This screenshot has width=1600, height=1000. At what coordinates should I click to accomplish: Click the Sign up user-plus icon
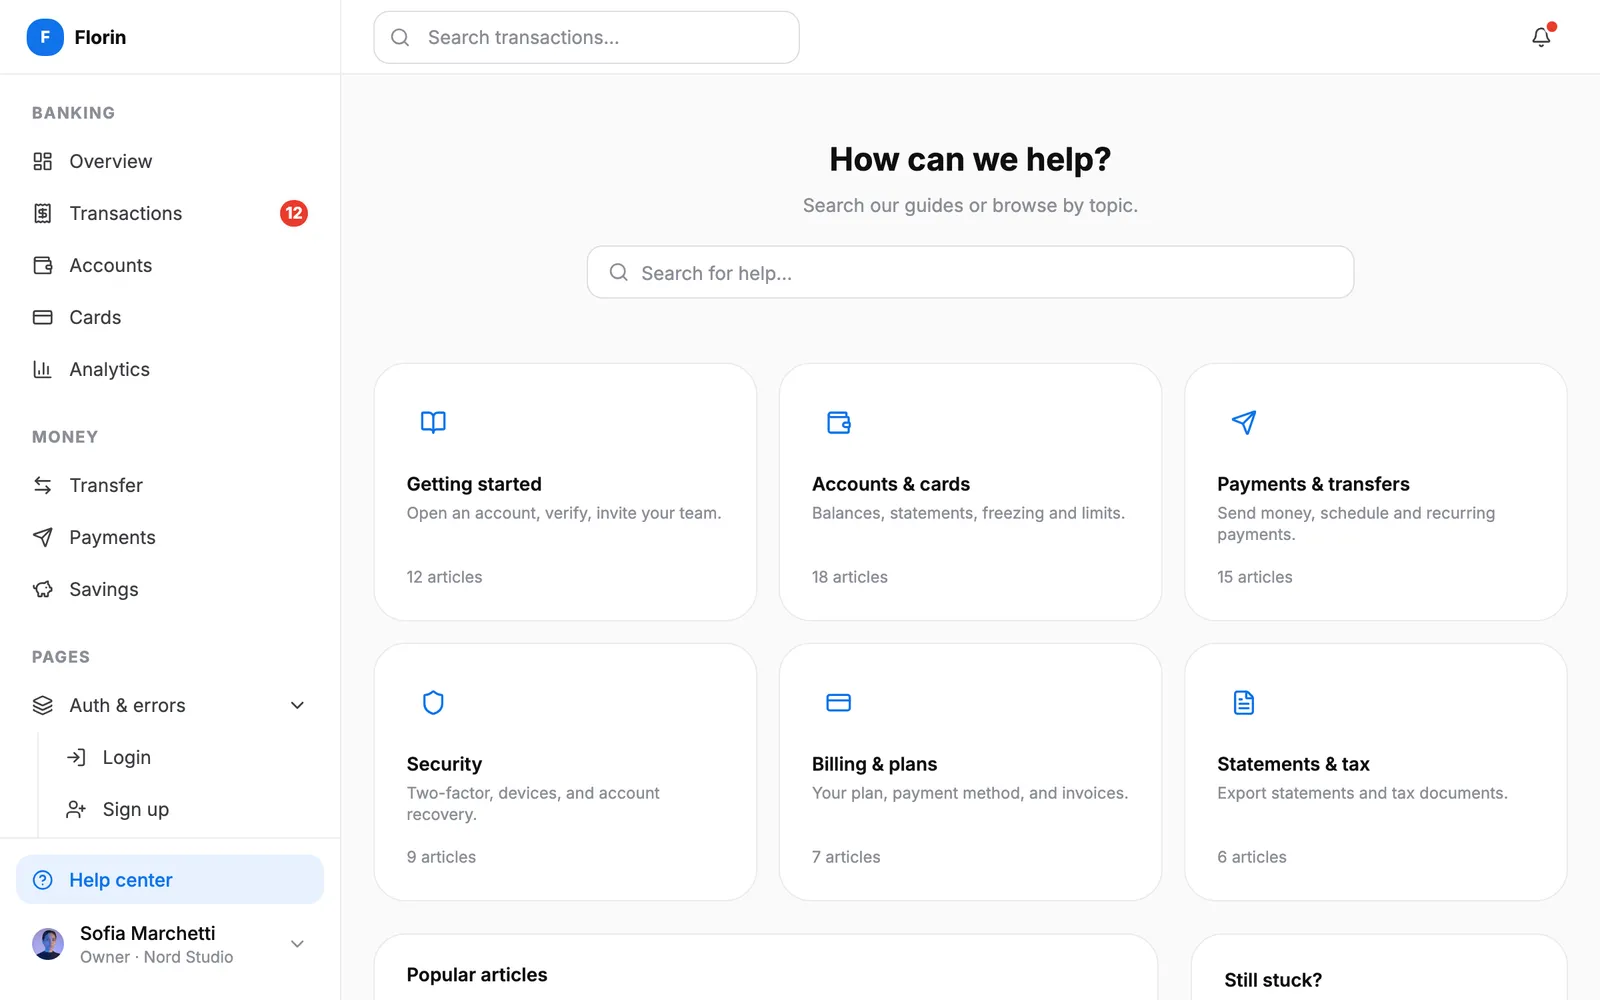coord(76,809)
